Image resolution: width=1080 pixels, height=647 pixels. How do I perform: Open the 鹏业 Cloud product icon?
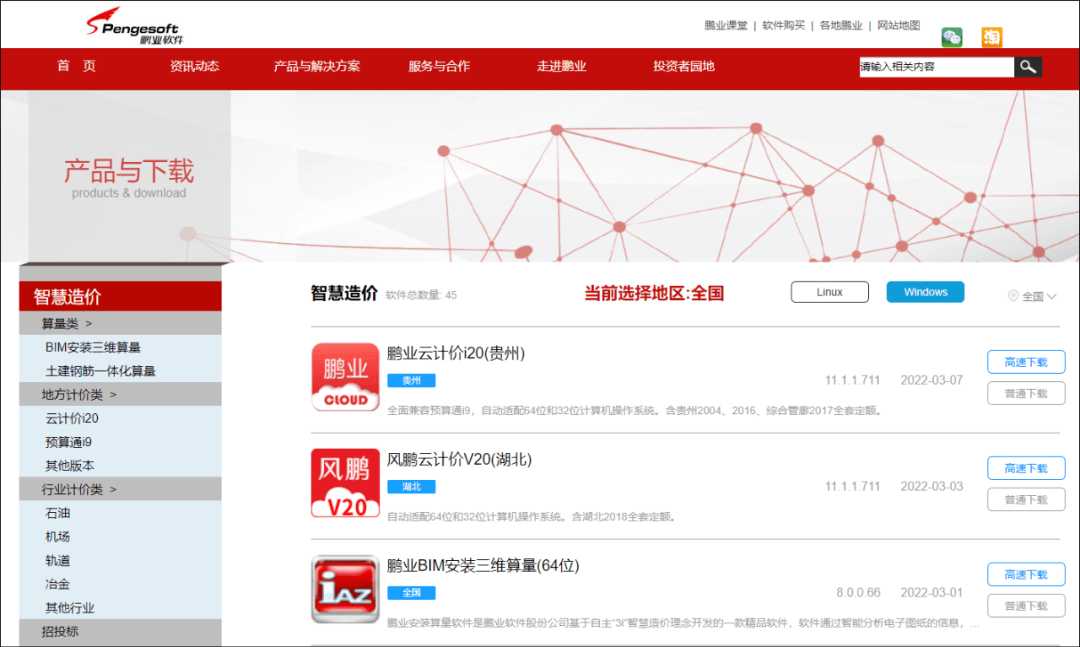point(345,377)
